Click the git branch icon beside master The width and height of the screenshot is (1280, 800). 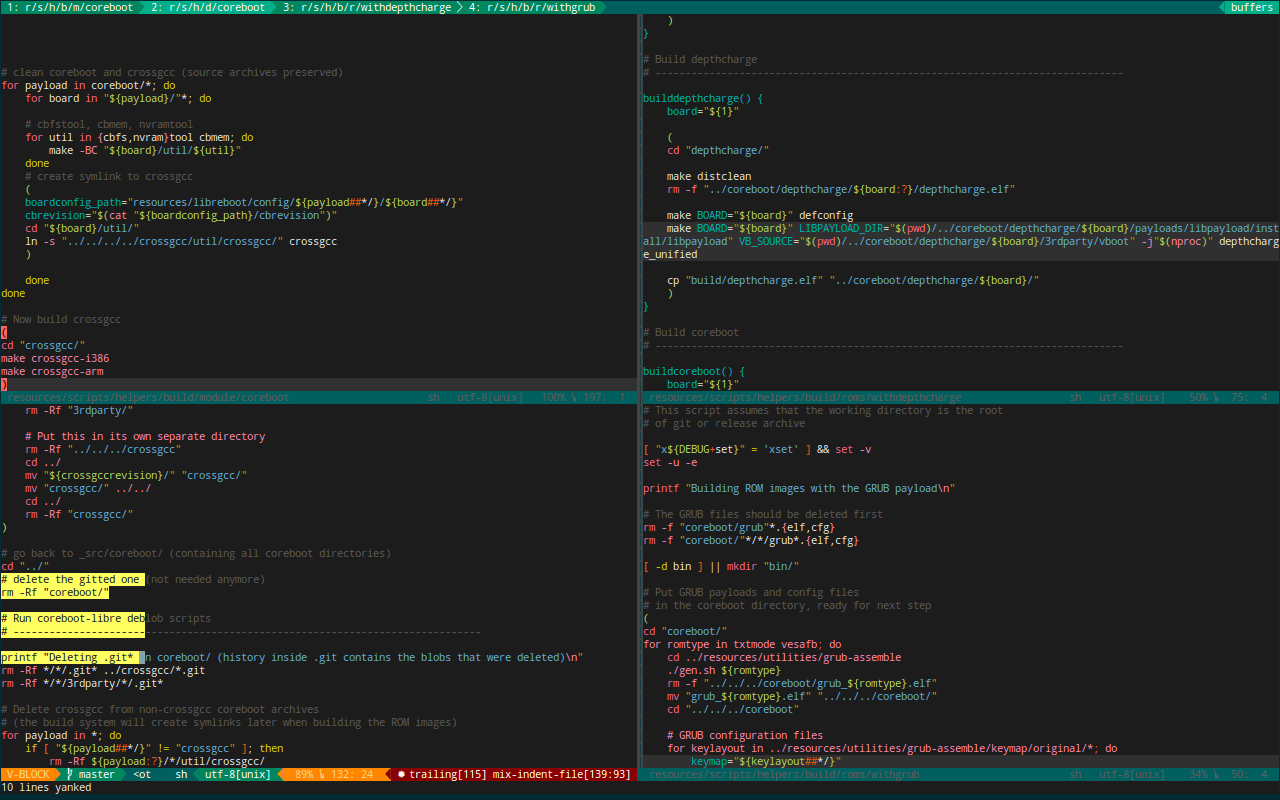point(72,774)
